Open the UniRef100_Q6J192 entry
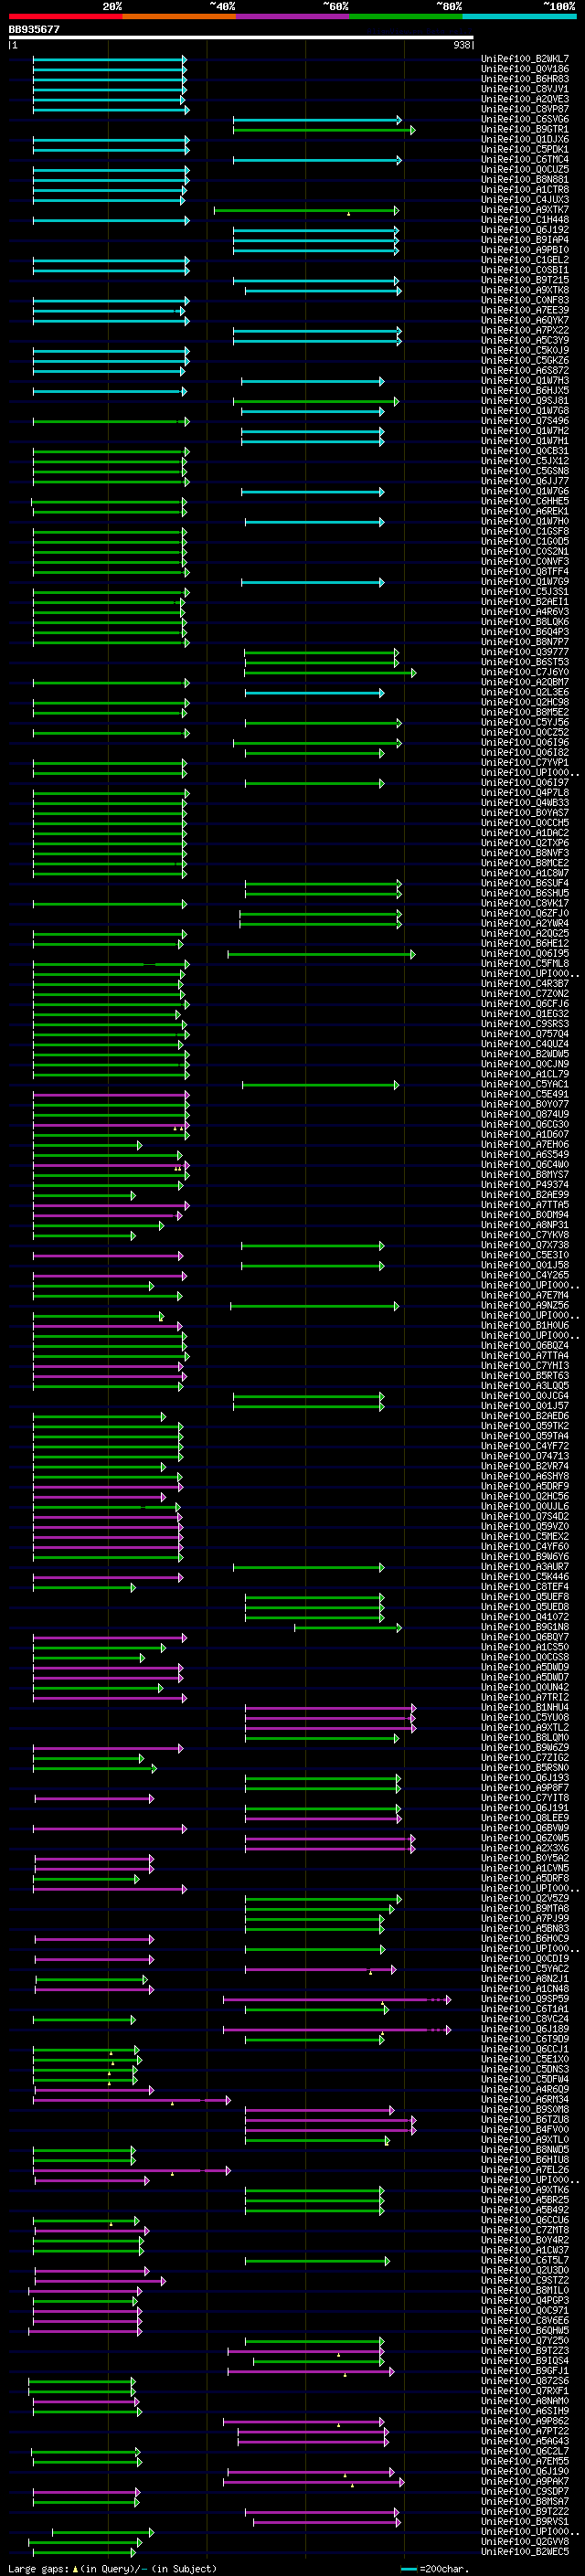The width and height of the screenshot is (585, 2576). (524, 230)
